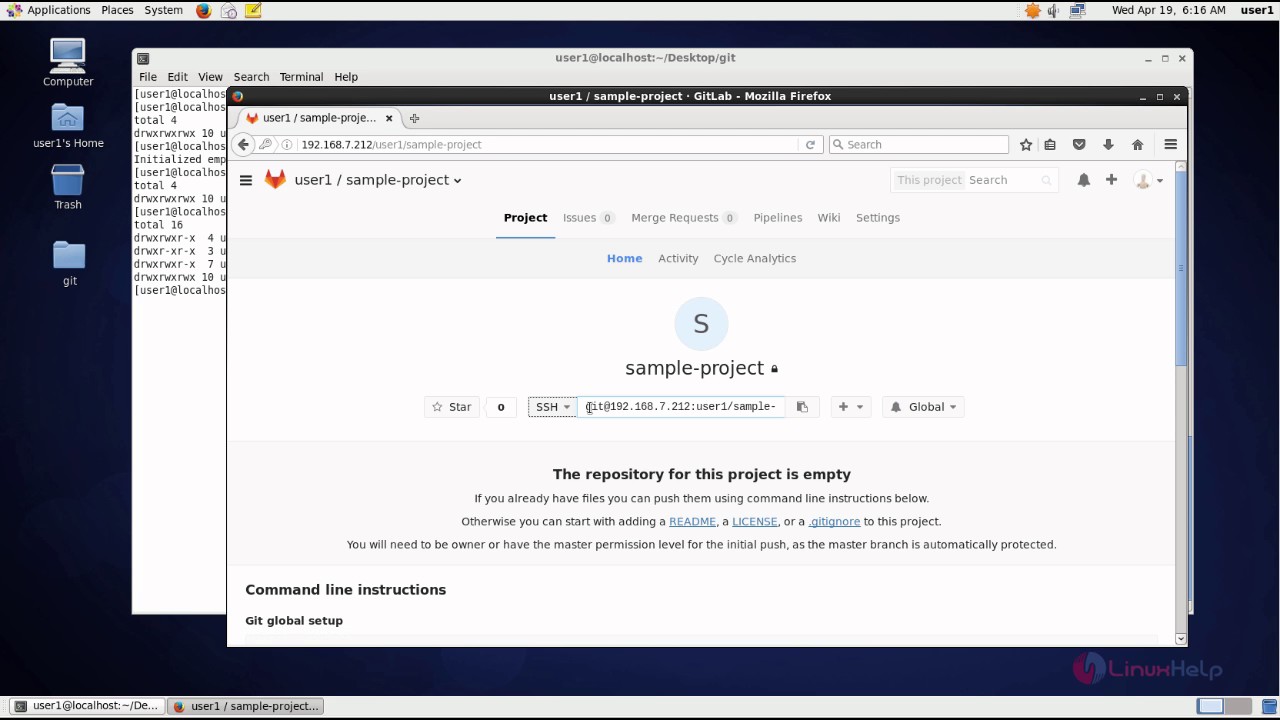Open Firefox downloads arrow
Viewport: 1280px width, 720px height.
coord(1108,144)
